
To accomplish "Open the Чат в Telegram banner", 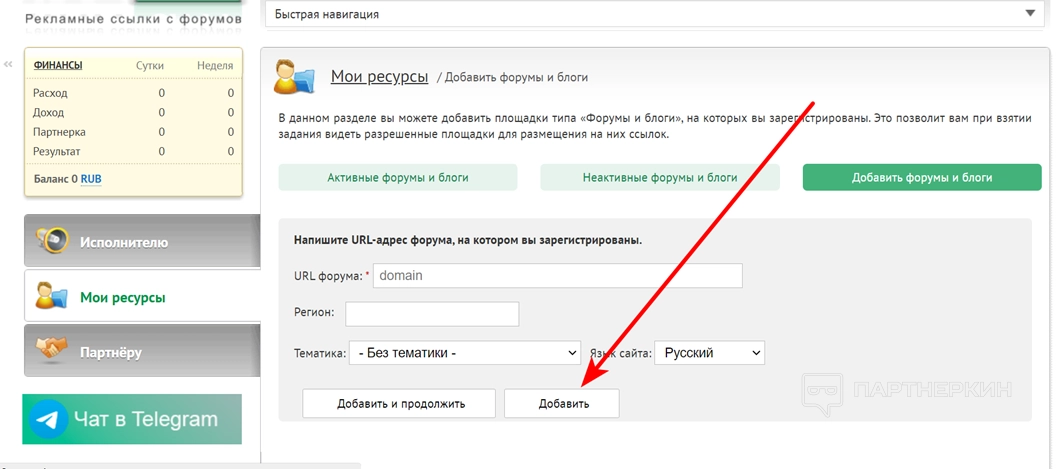I will point(132,419).
